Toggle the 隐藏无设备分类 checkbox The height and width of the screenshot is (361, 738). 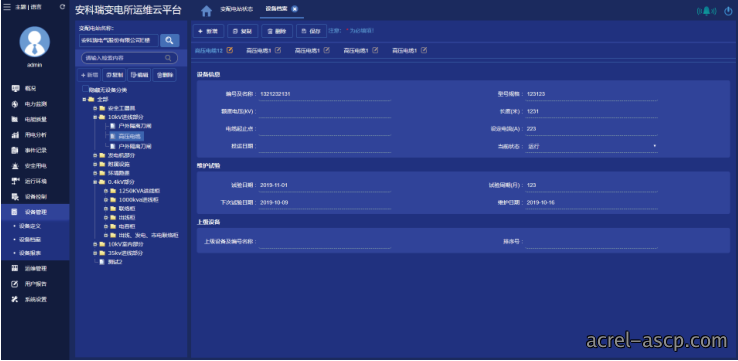click(85, 89)
